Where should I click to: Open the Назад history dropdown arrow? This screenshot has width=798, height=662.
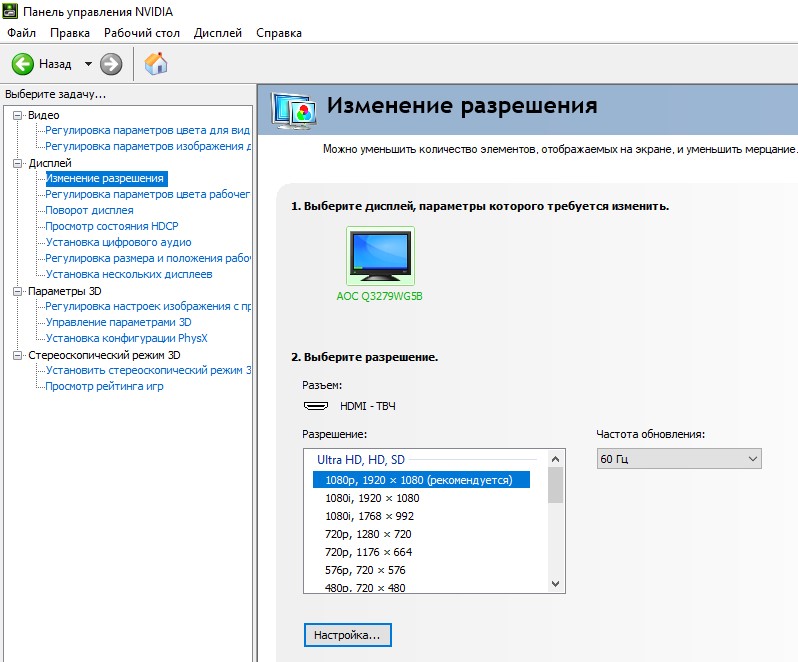tap(88, 64)
